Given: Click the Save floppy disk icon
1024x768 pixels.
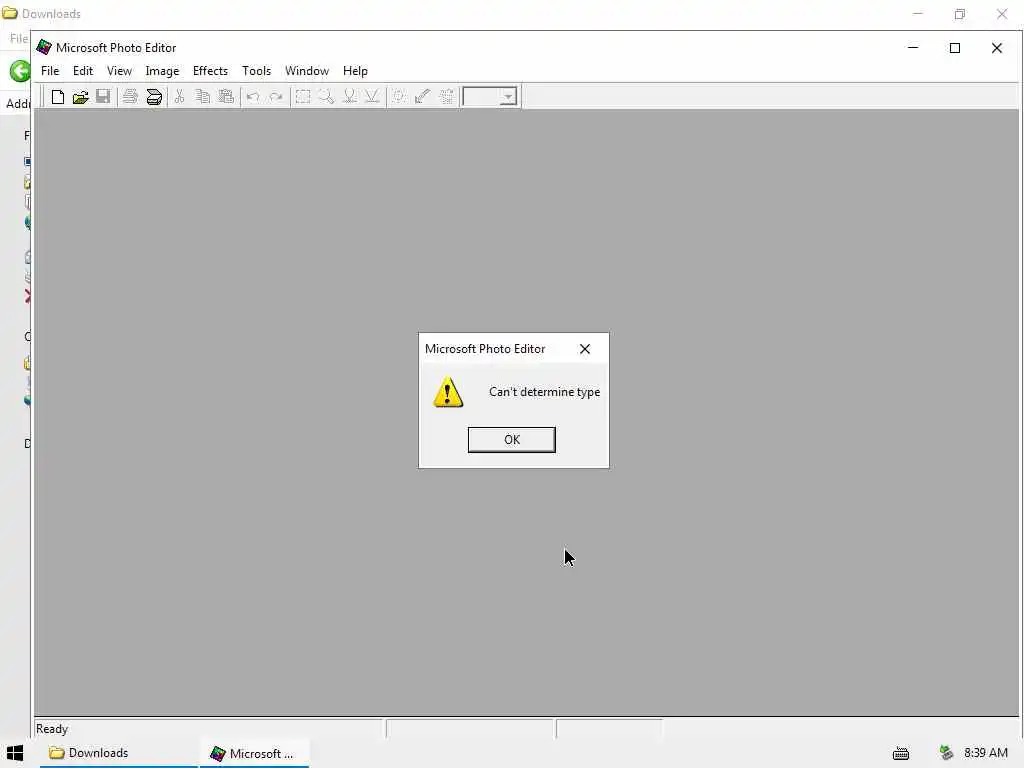Looking at the screenshot, I should point(103,97).
